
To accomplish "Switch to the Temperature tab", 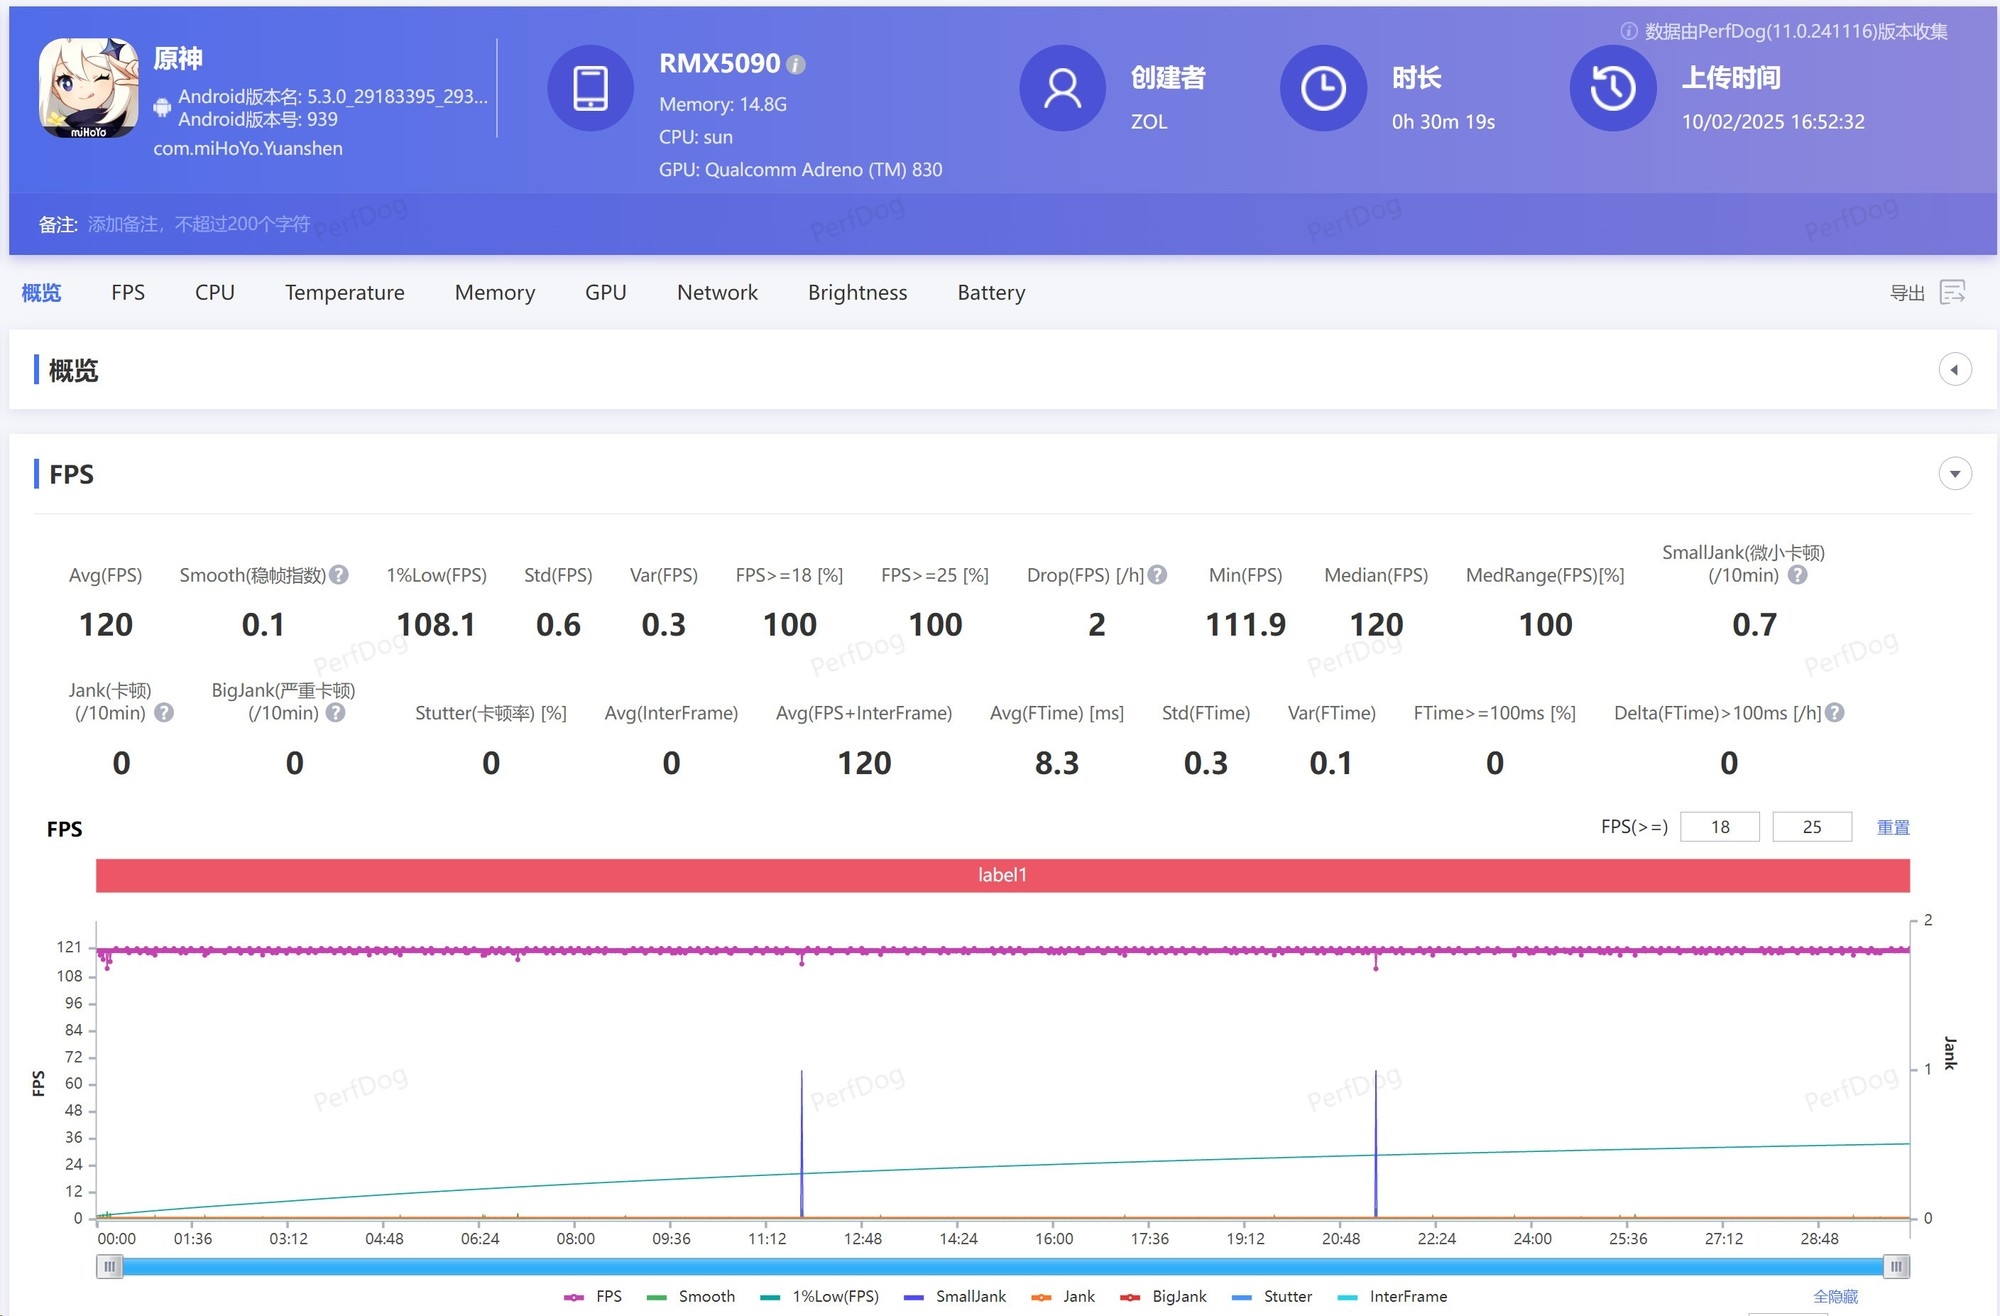I will point(344,293).
